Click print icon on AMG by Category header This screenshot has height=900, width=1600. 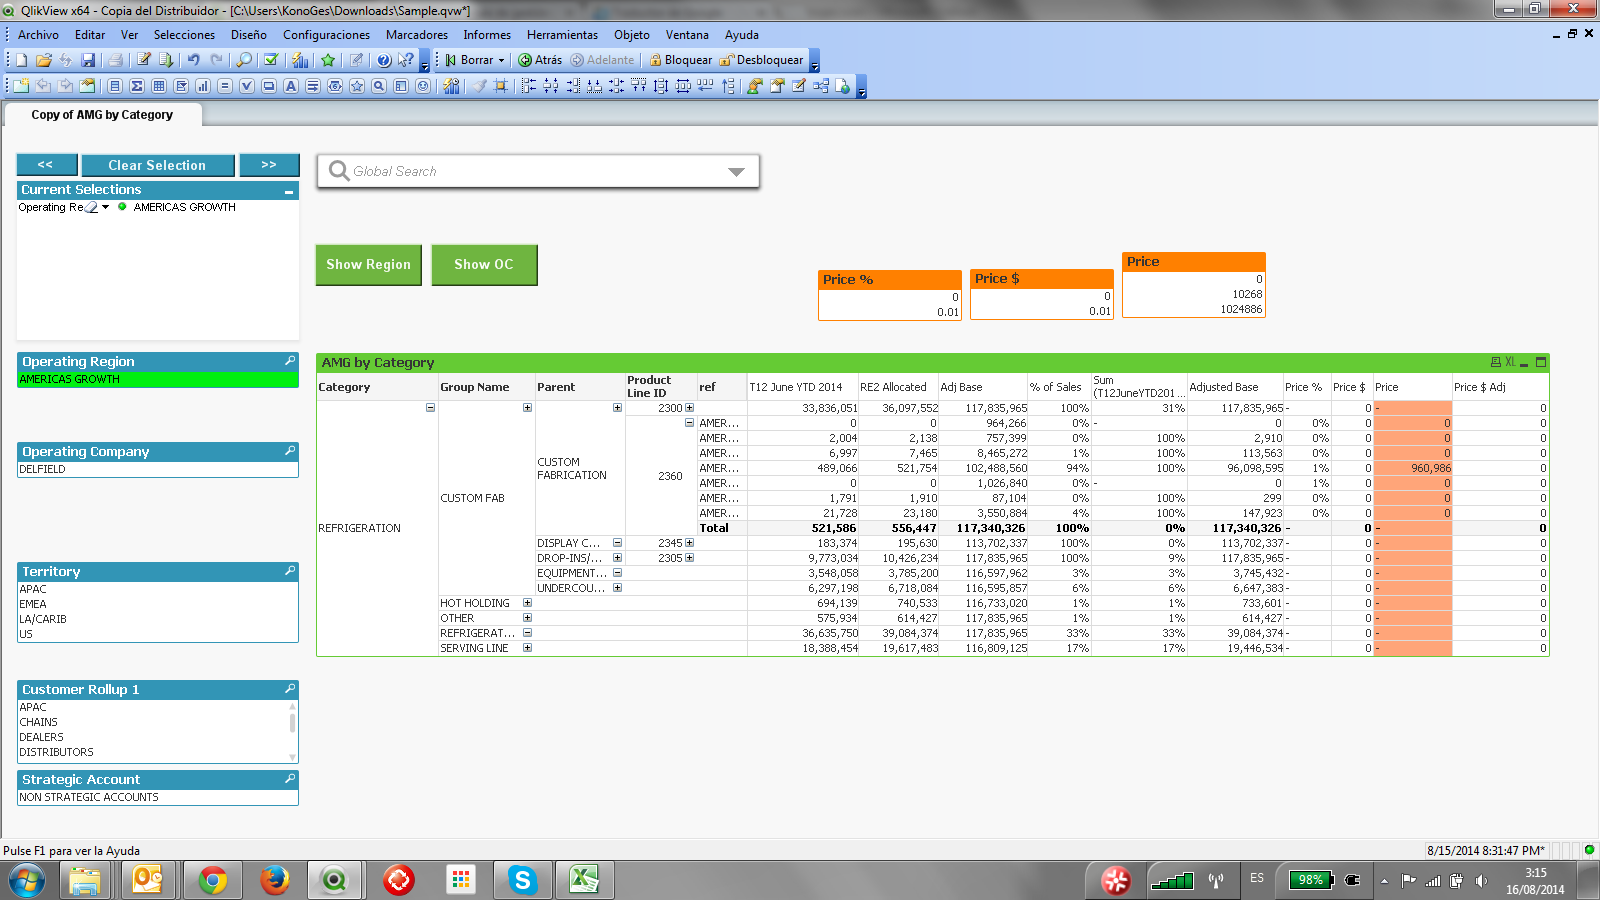pyautogui.click(x=1496, y=362)
